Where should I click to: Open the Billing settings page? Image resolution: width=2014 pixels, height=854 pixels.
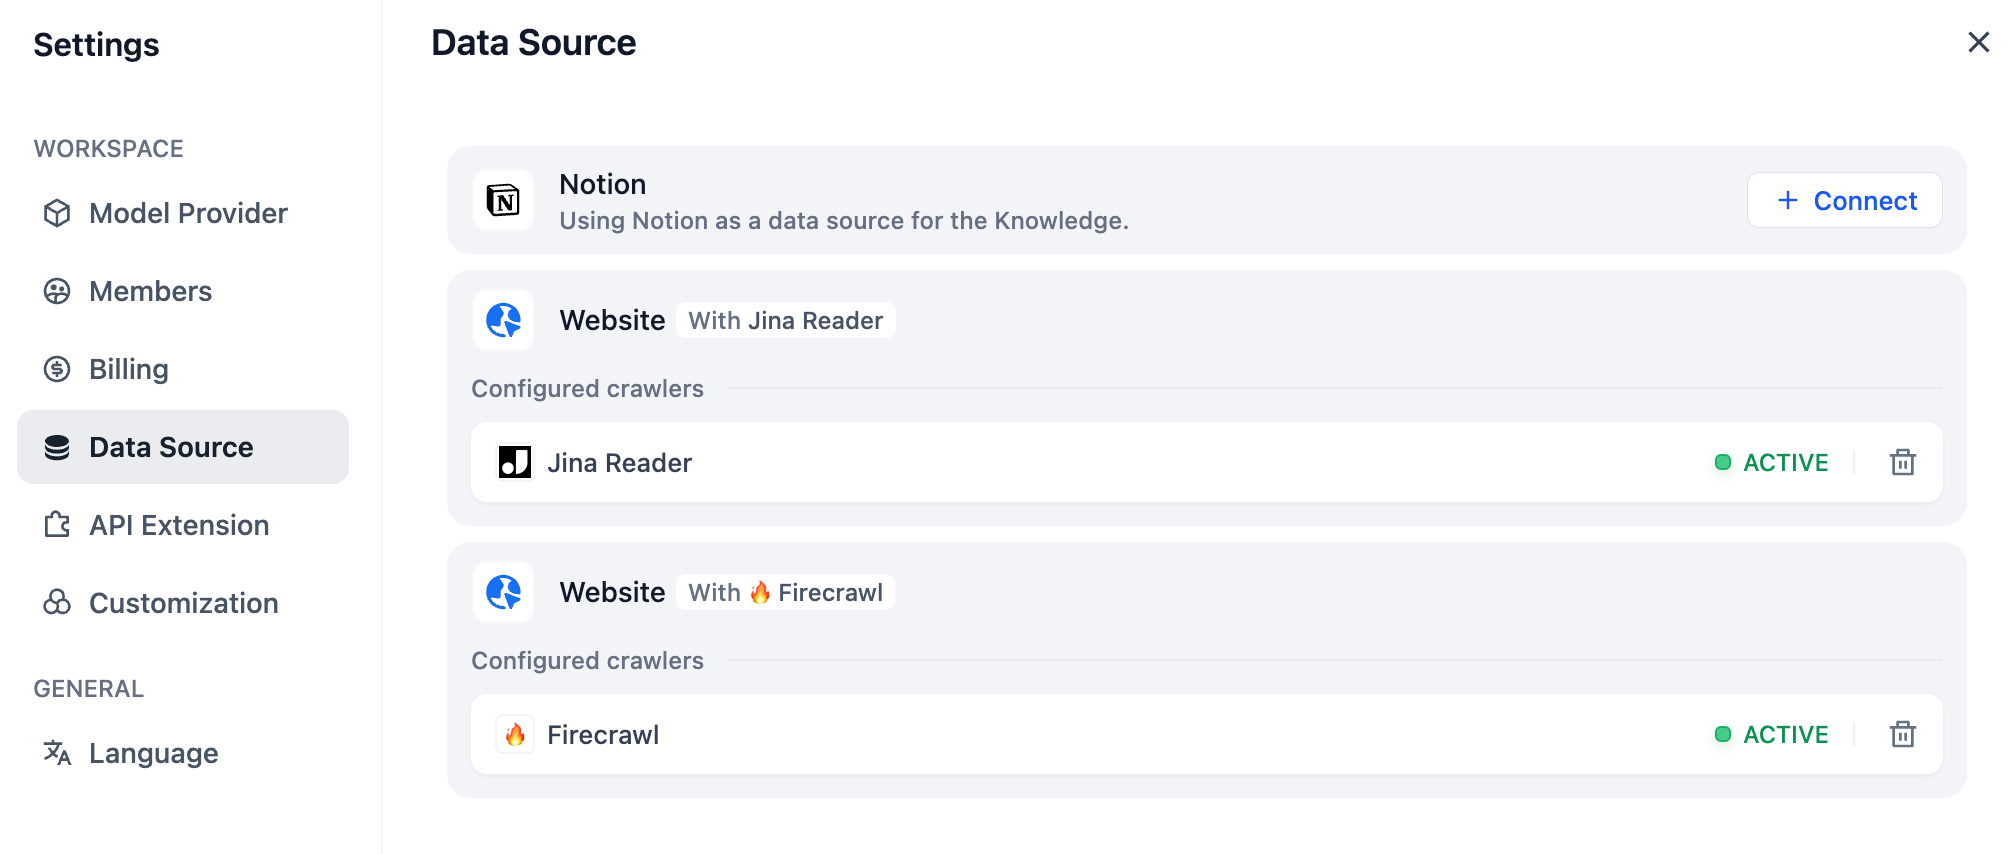pyautogui.click(x=128, y=369)
